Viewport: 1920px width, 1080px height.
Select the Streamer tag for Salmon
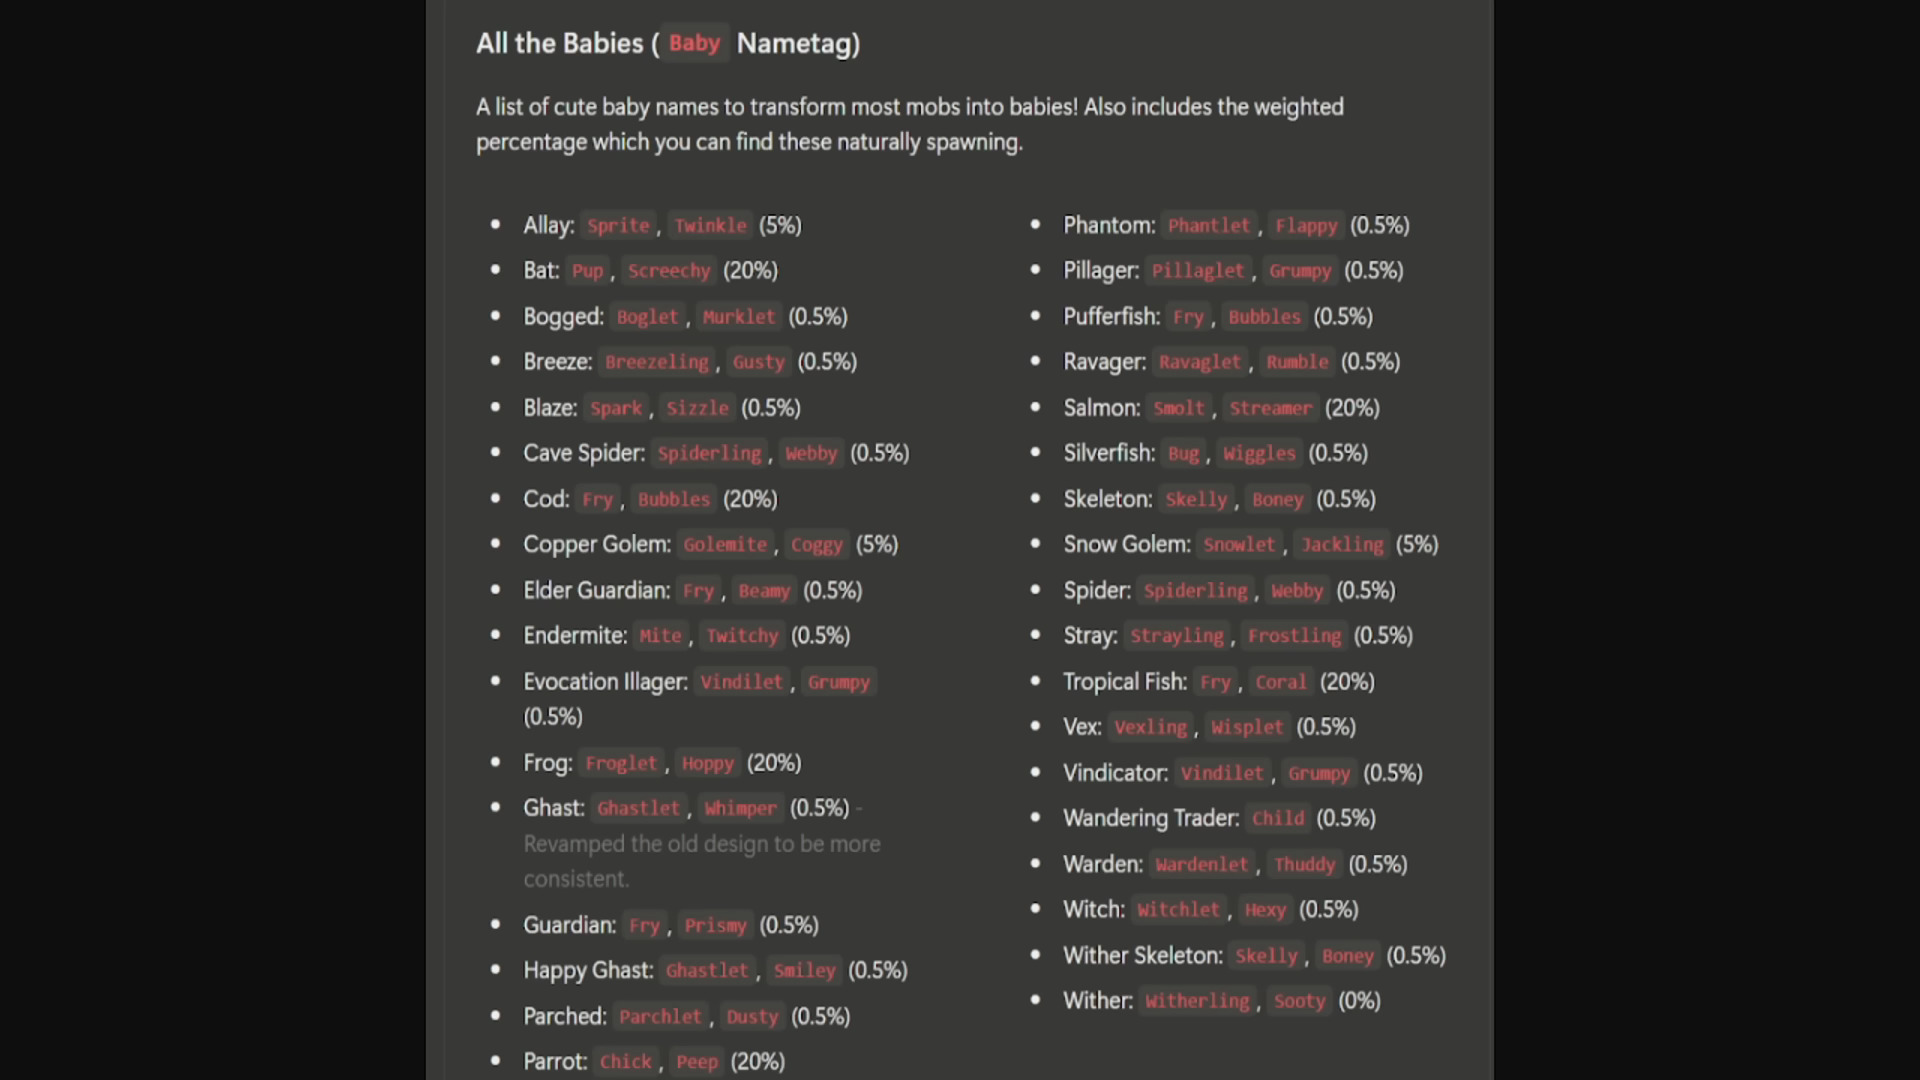(1270, 408)
